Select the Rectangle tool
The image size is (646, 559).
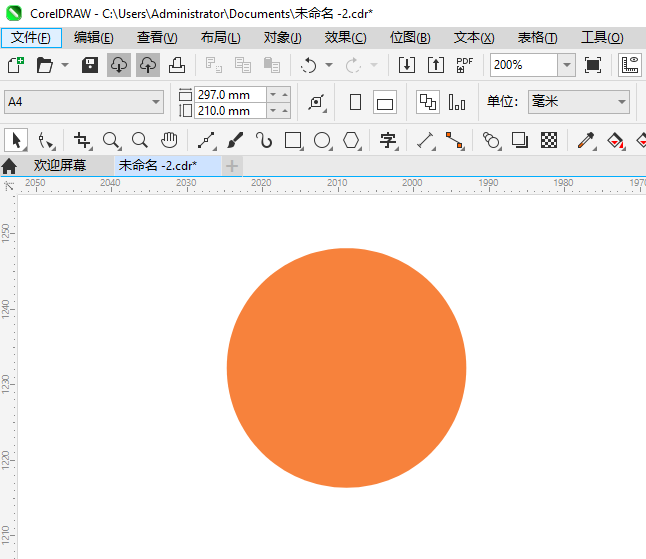tap(293, 140)
